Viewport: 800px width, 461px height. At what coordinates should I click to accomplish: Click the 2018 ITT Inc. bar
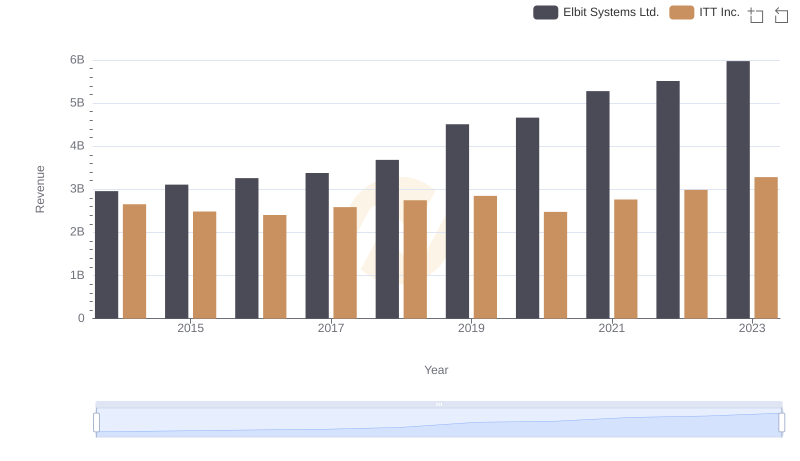(415, 259)
